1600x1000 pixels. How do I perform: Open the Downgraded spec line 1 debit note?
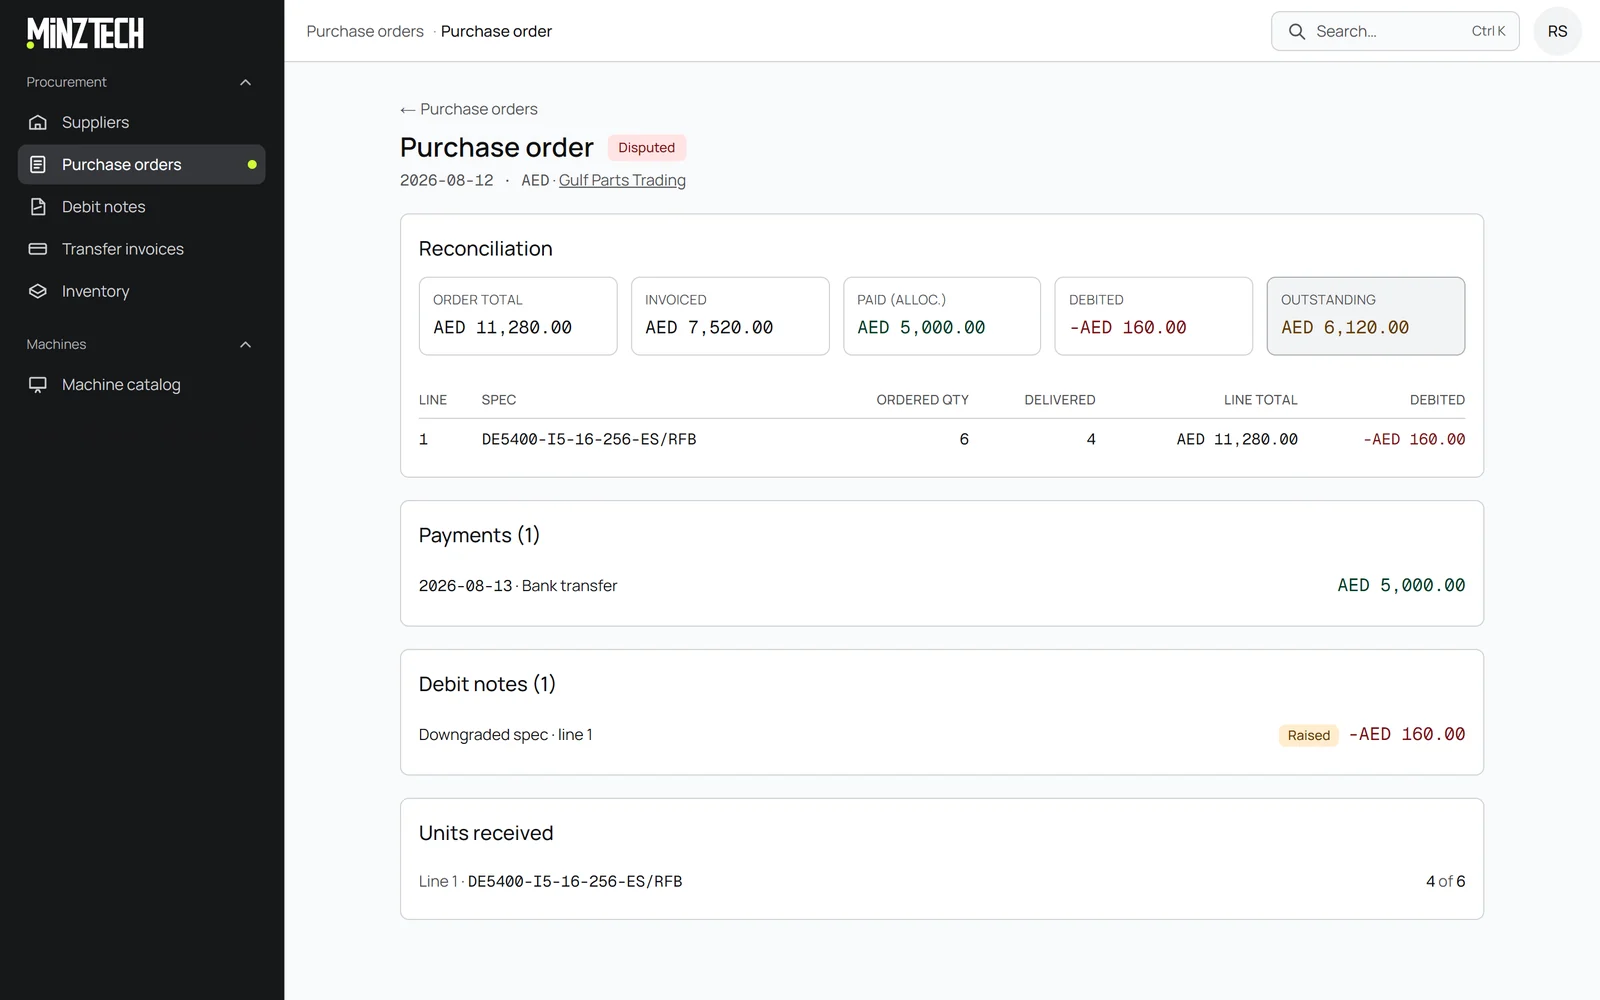tap(942, 734)
